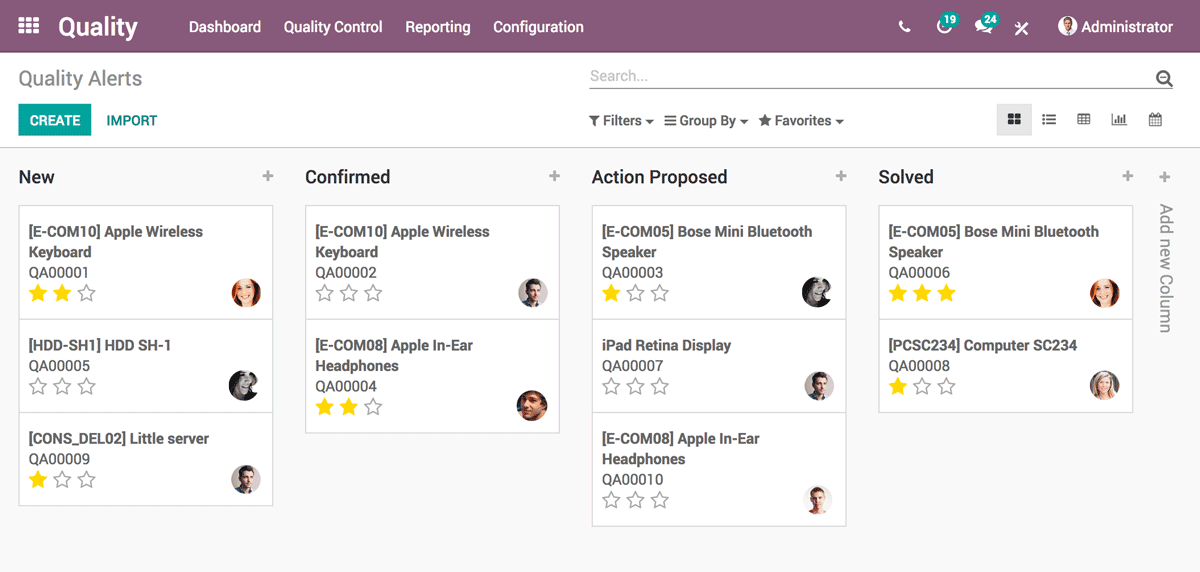Open conversations icon with 24 badge
The width and height of the screenshot is (1200, 572).
984,27
